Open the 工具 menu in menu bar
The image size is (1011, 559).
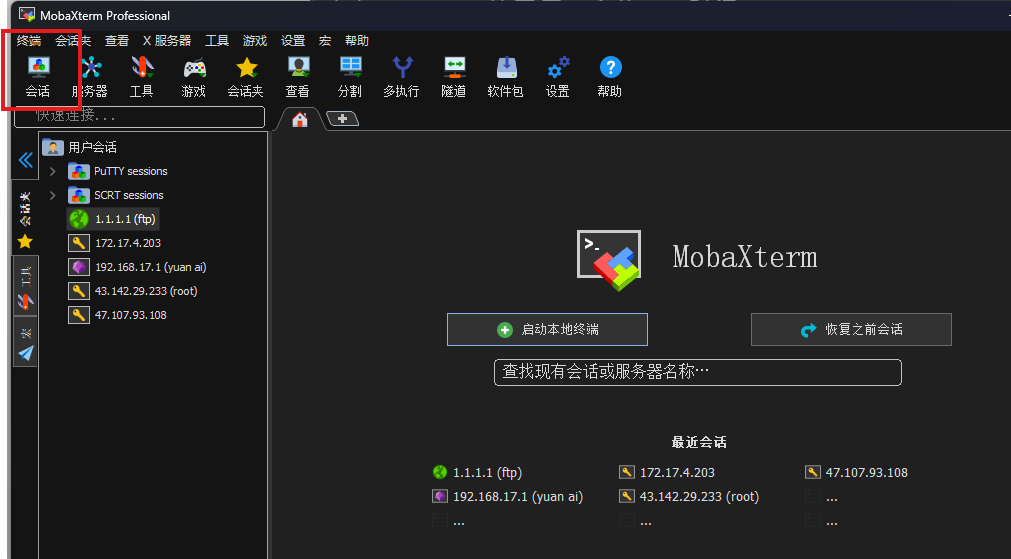[x=217, y=41]
